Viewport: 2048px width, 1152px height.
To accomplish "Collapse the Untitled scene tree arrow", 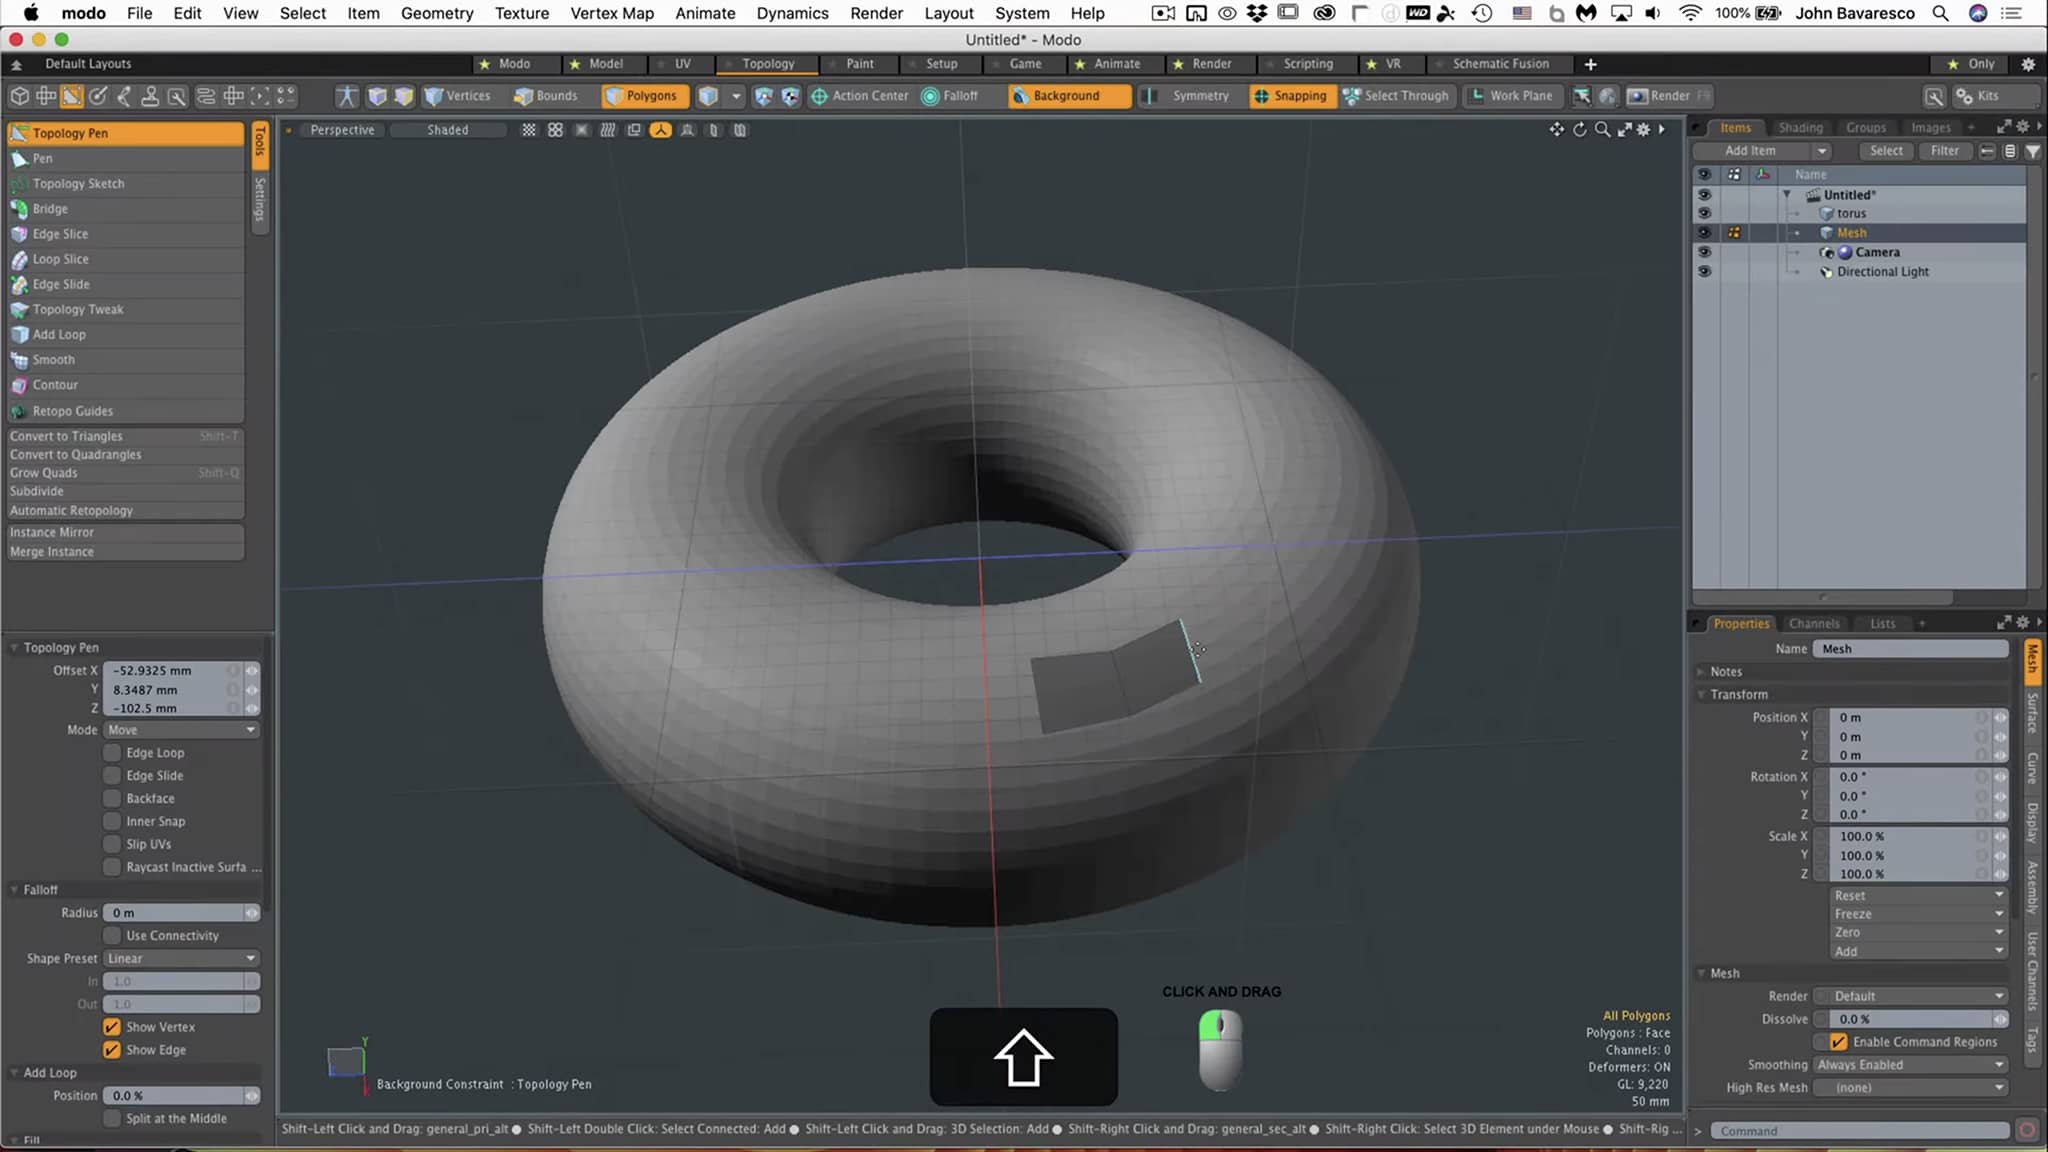I will 1787,195.
